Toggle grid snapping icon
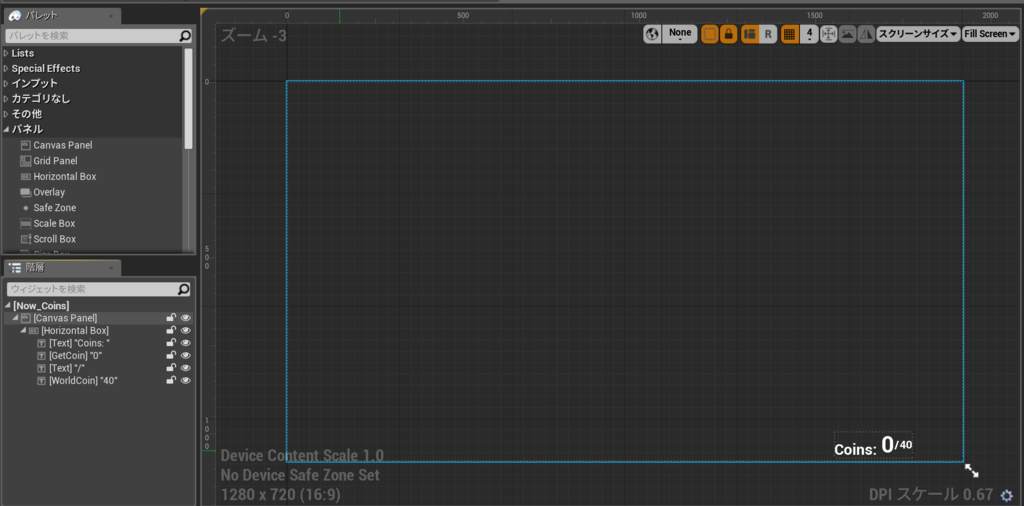The height and width of the screenshot is (506, 1024). click(789, 34)
